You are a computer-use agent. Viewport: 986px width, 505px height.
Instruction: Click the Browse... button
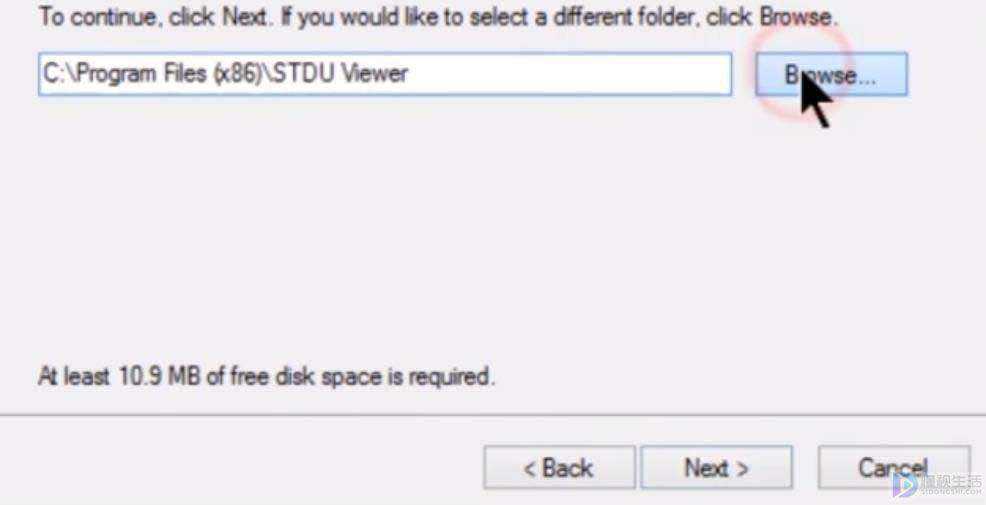click(831, 74)
